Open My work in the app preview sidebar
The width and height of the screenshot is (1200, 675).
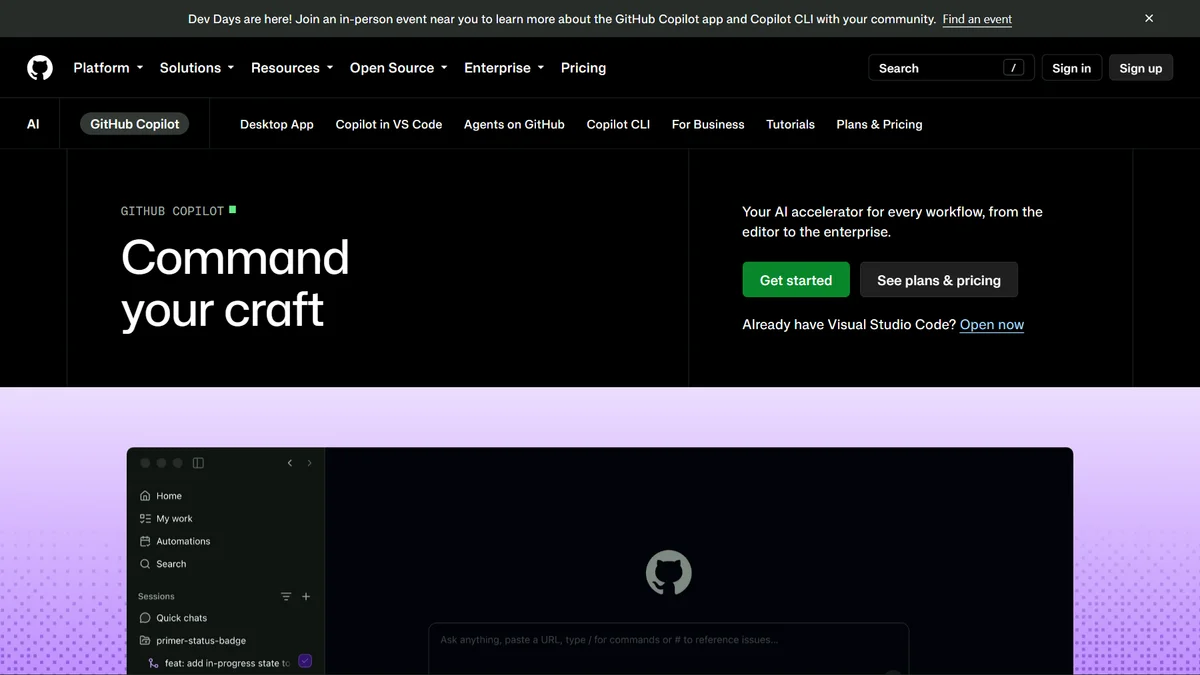pyautogui.click(x=166, y=519)
